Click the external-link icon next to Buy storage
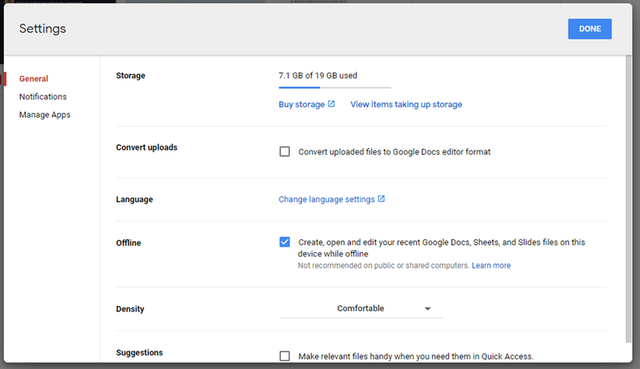The image size is (640, 369). click(x=331, y=104)
